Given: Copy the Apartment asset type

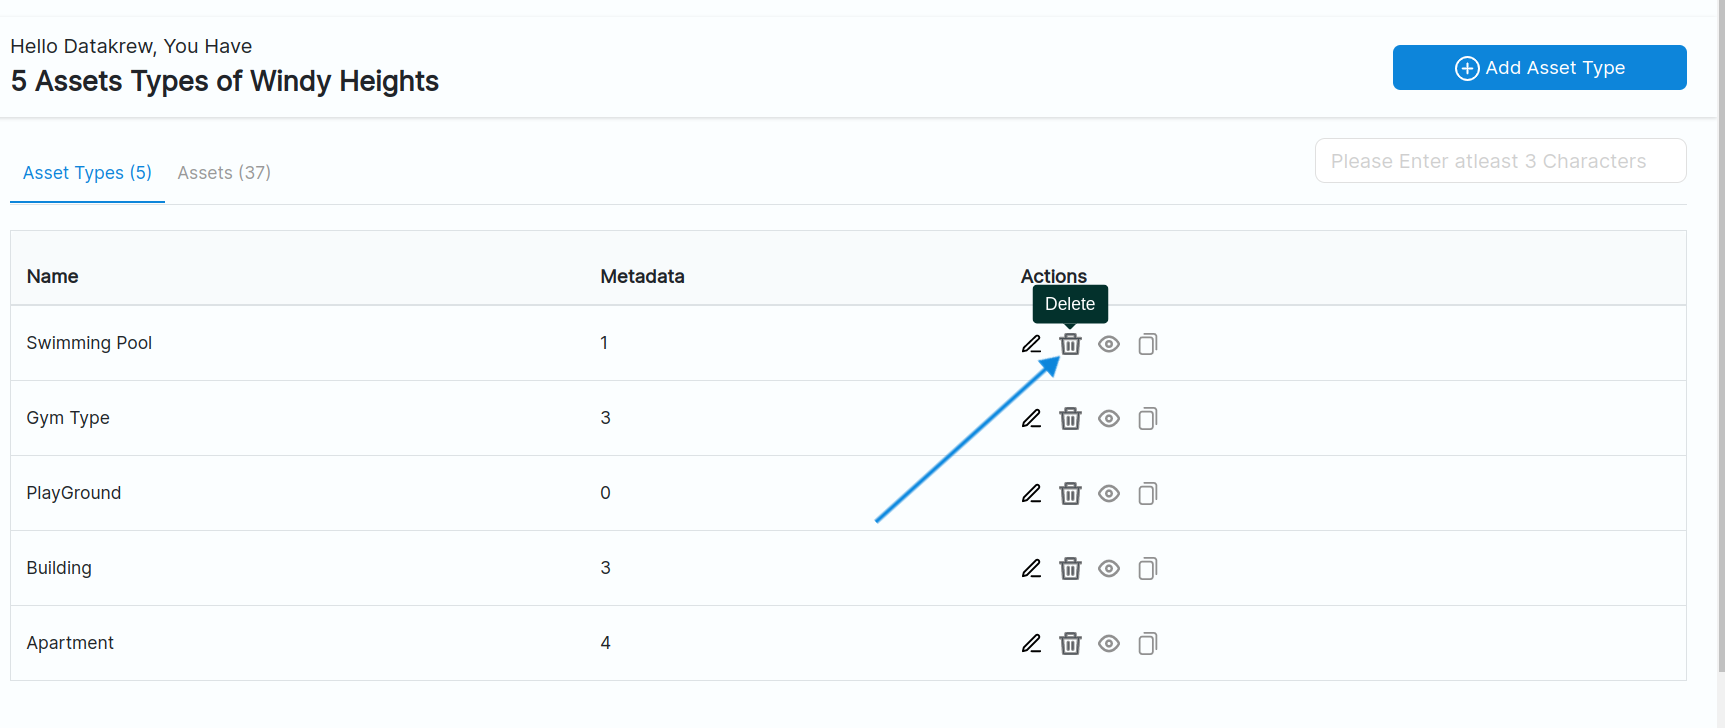Looking at the screenshot, I should coord(1148,644).
